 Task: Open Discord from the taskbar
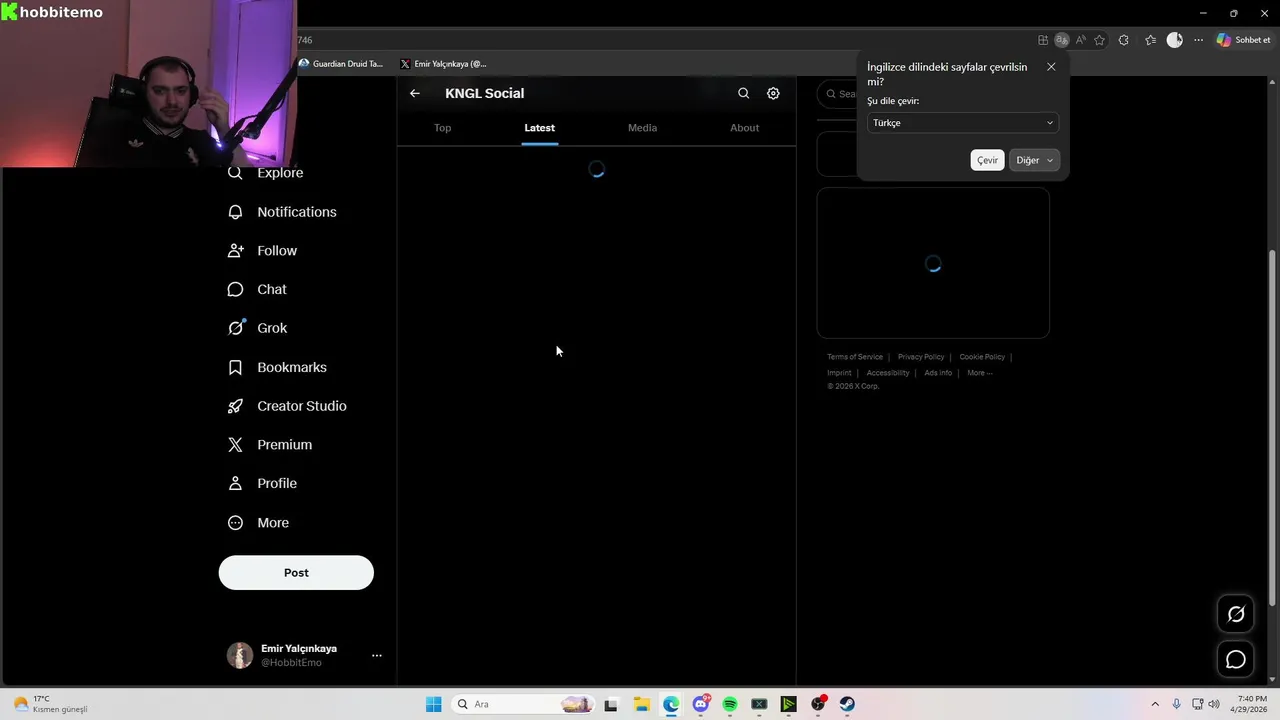click(x=701, y=704)
